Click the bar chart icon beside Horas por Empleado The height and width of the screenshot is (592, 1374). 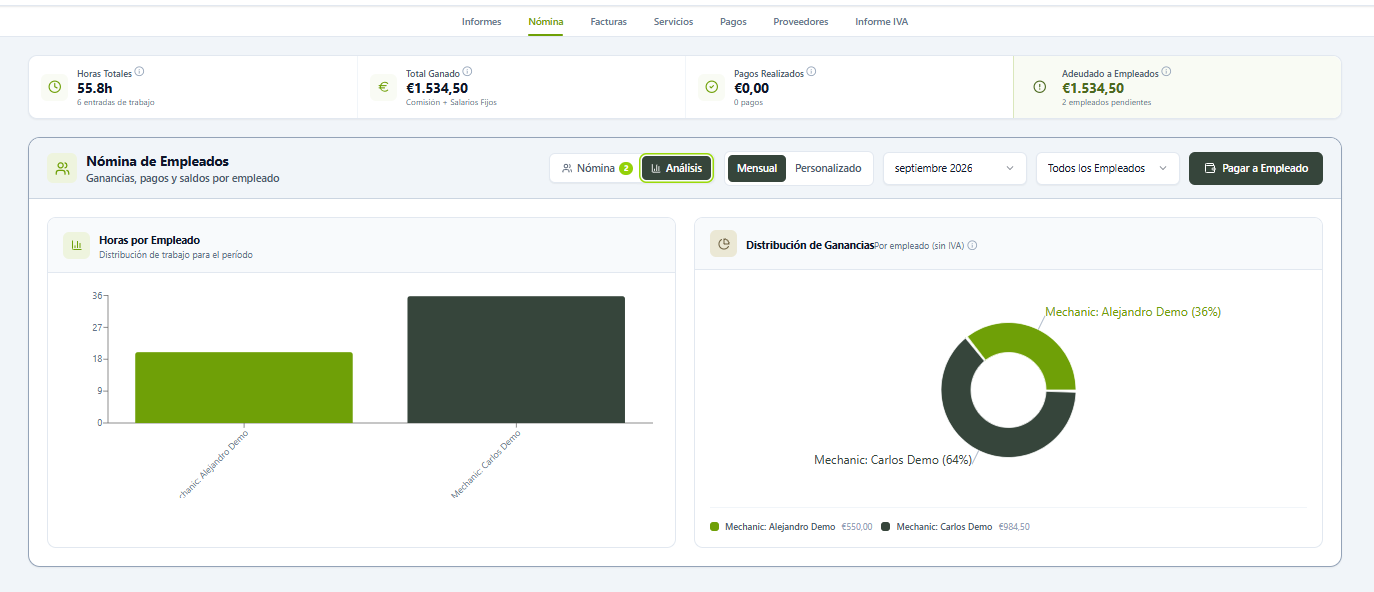coord(76,245)
